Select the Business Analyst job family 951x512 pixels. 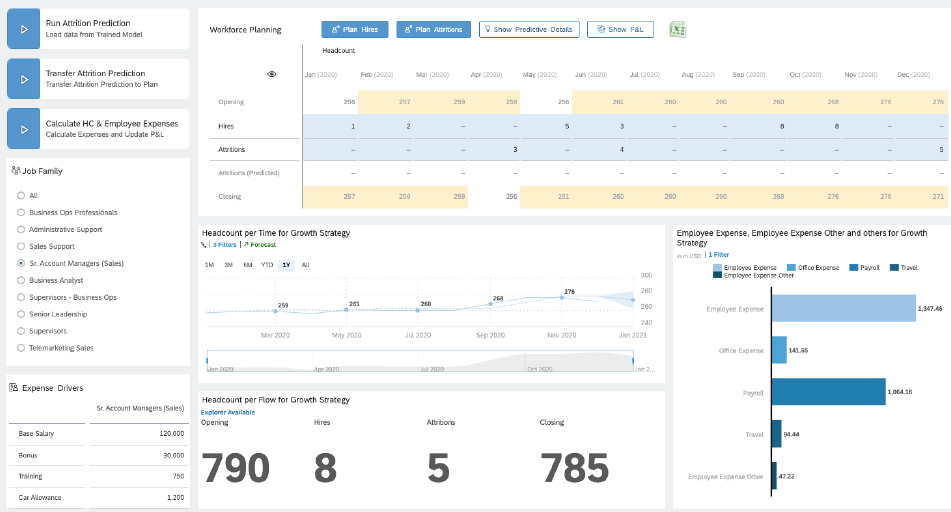coord(21,280)
